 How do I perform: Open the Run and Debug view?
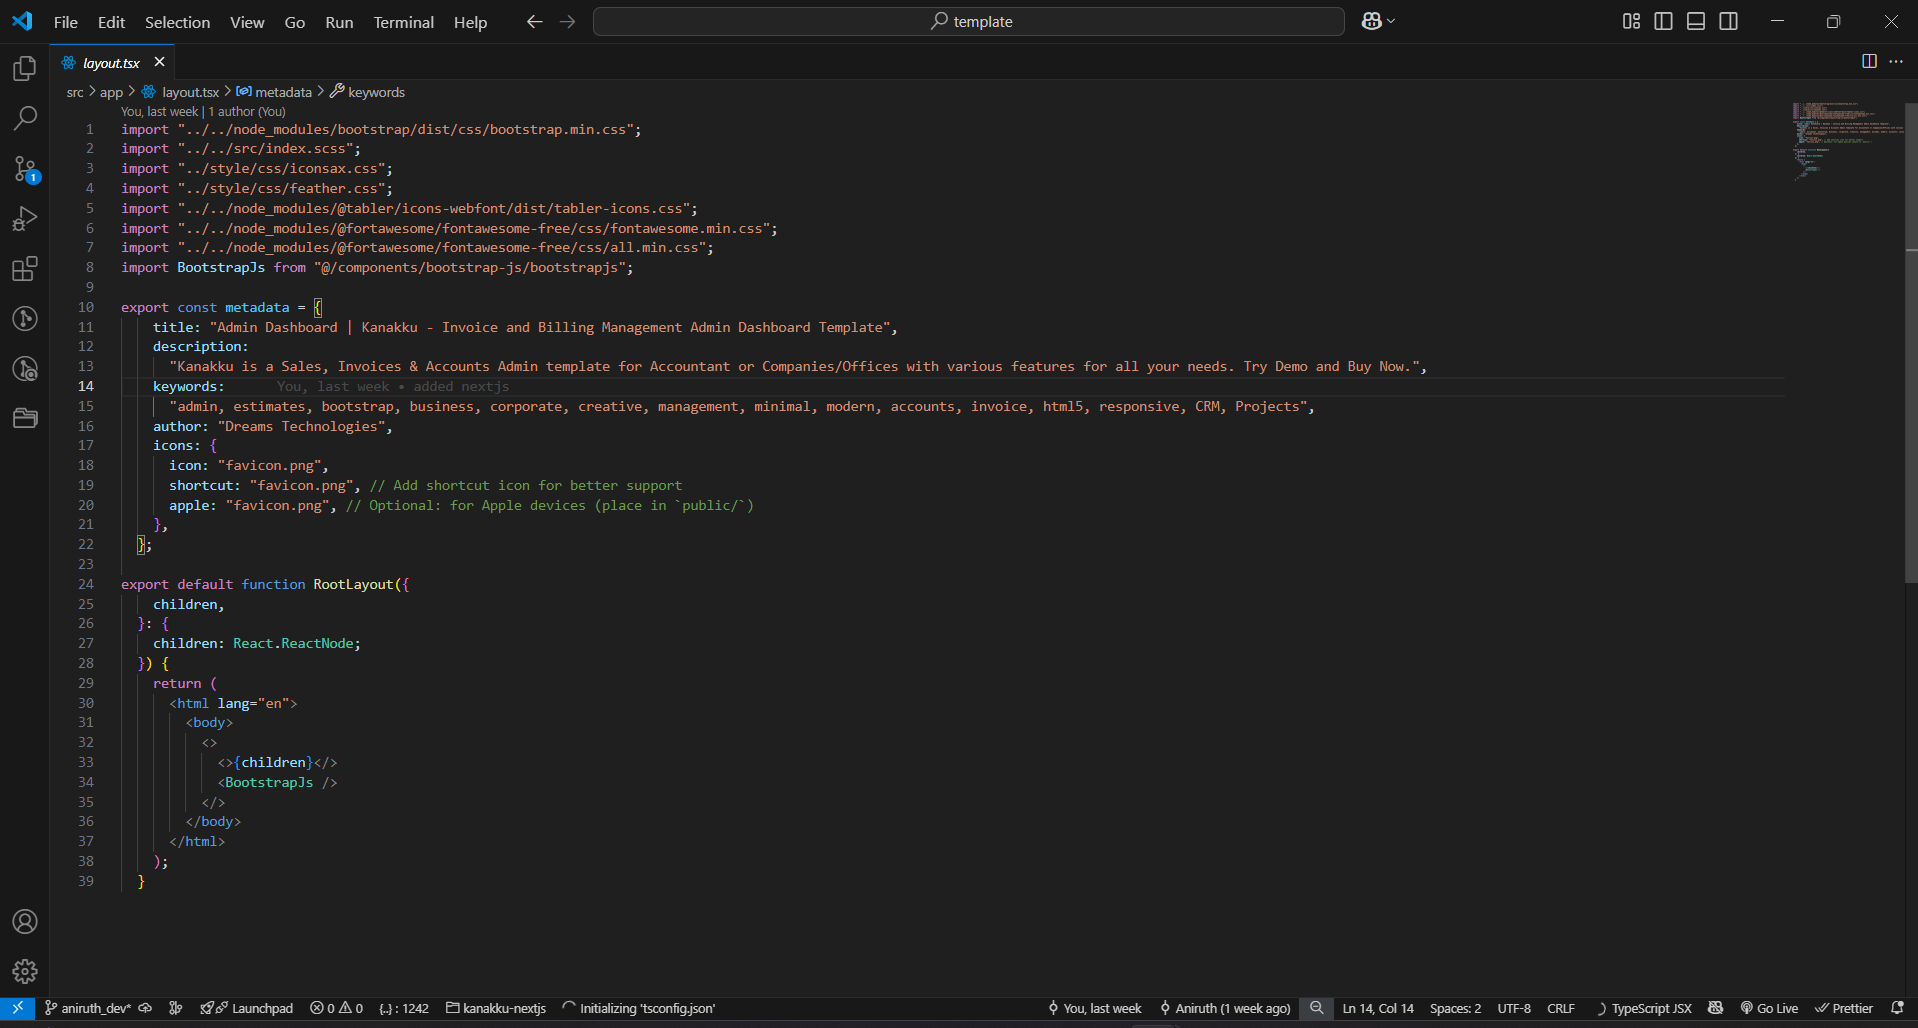(25, 218)
